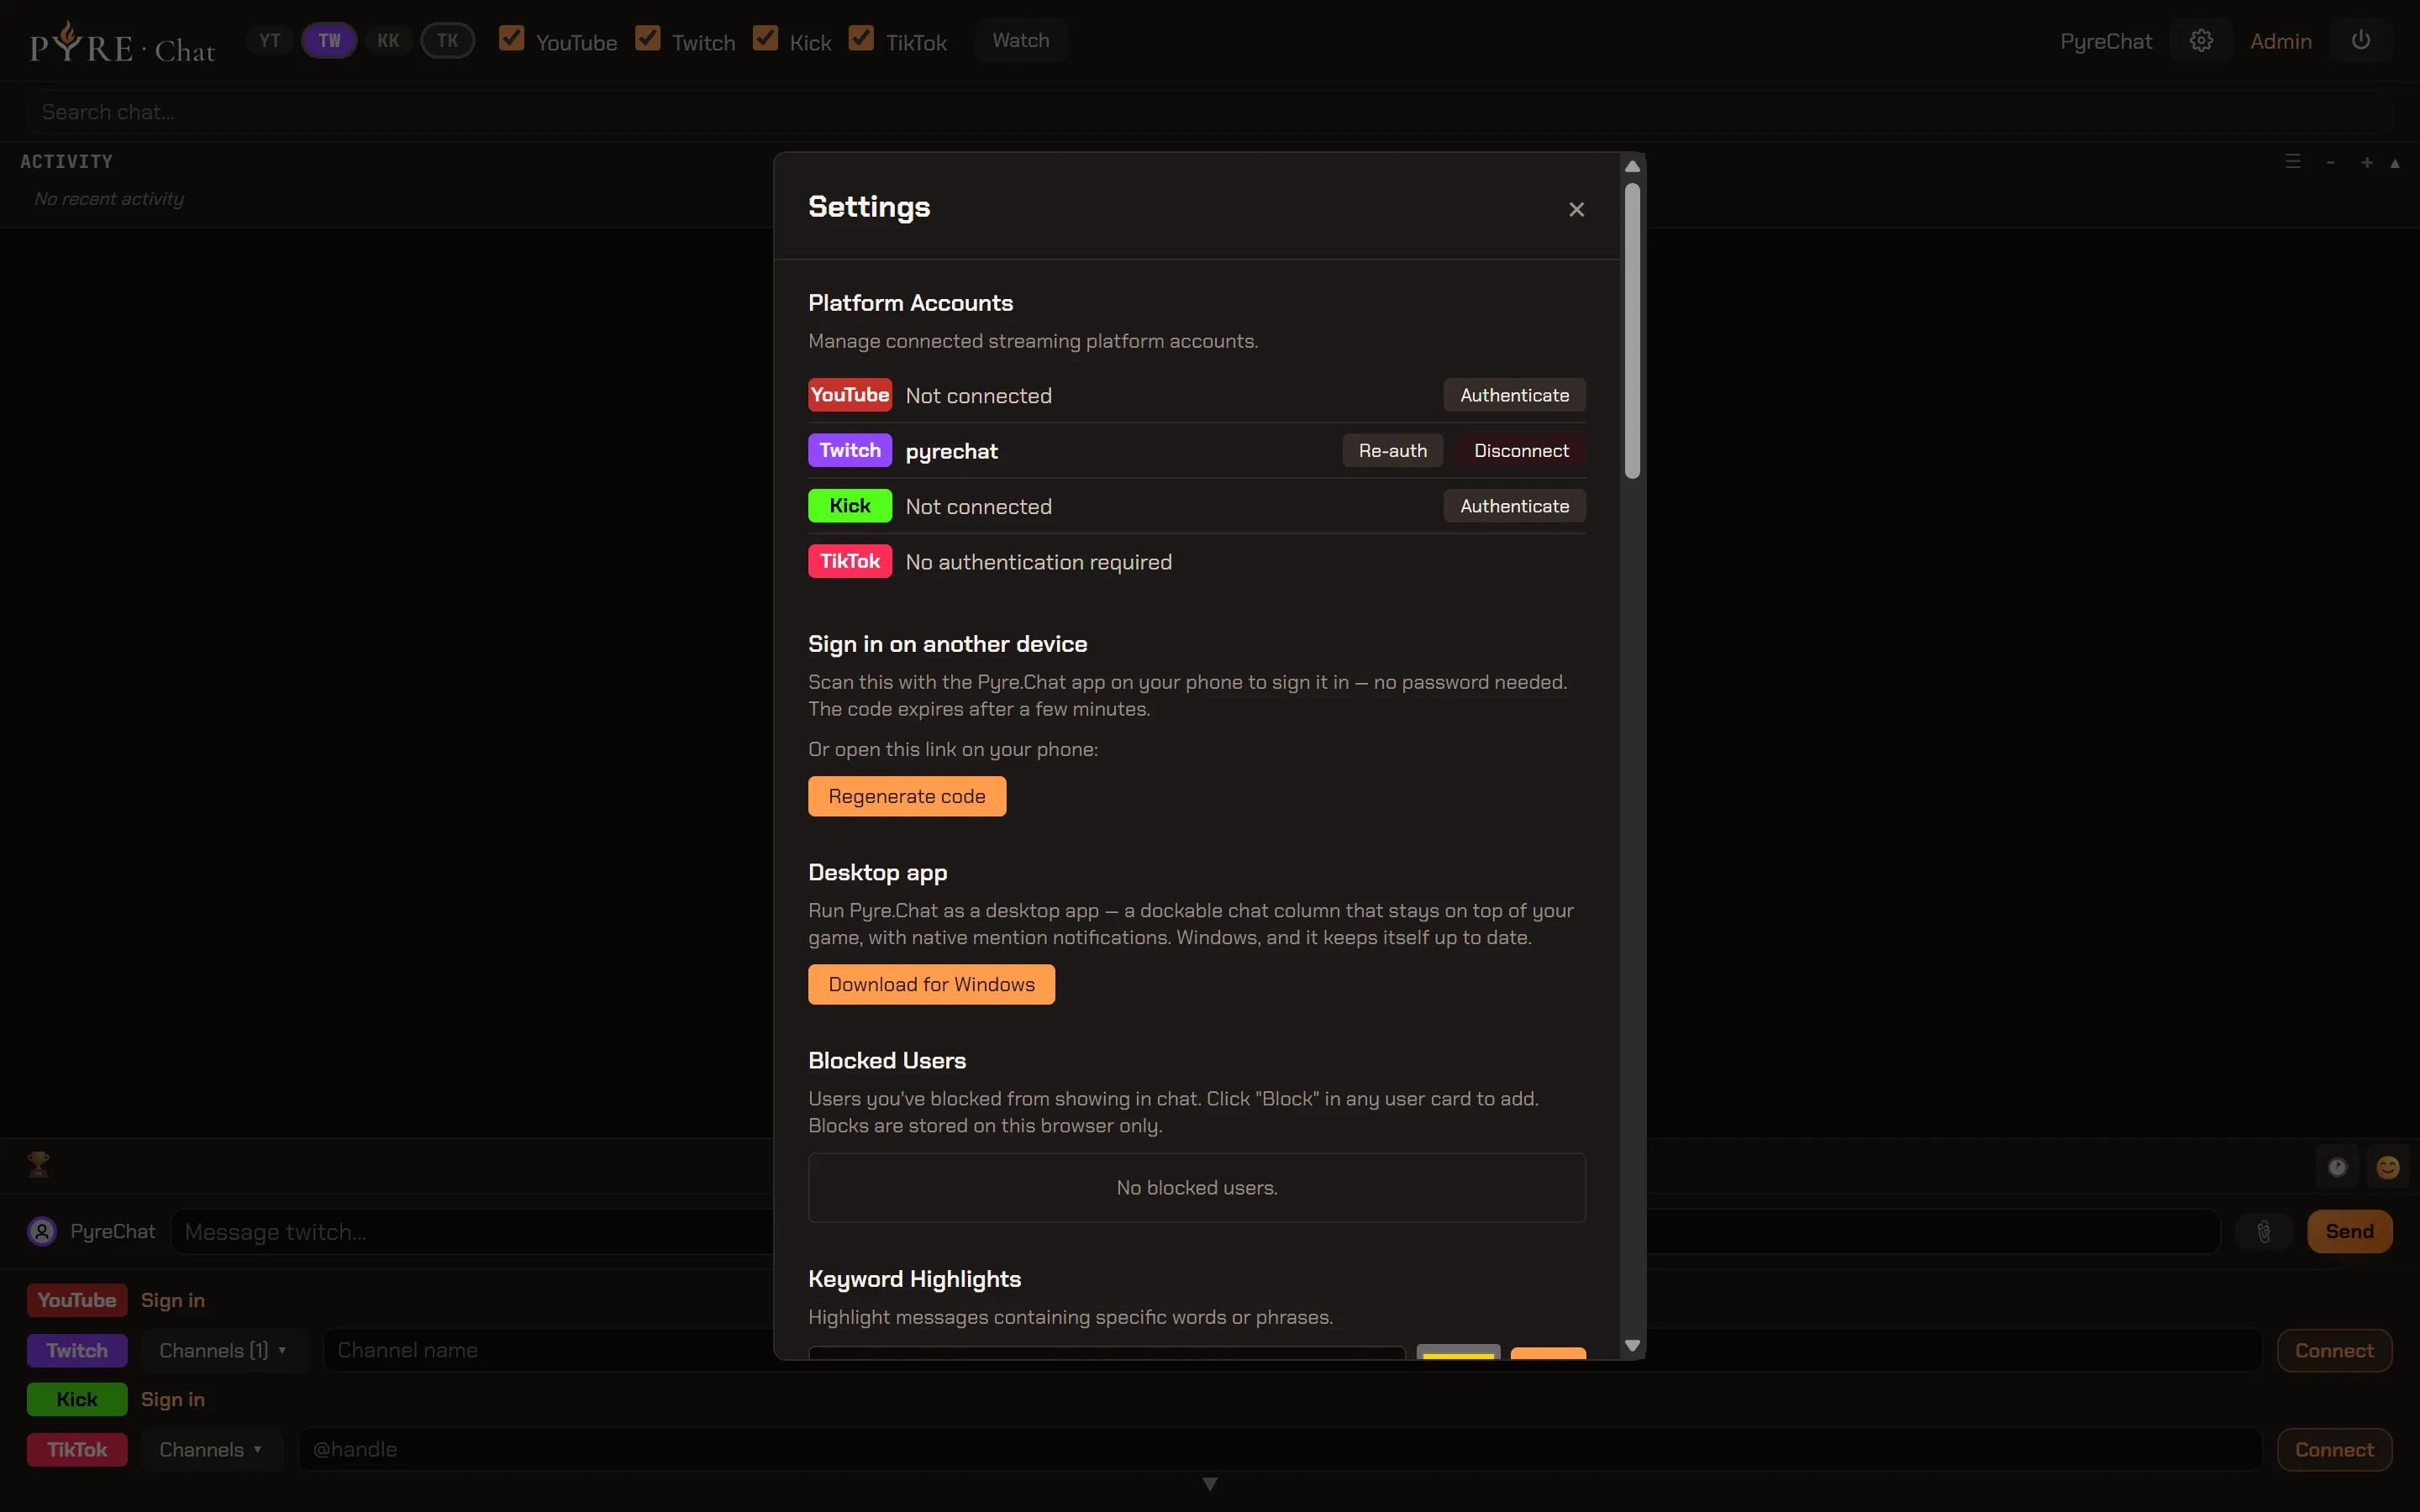Click the Settings dialog title

pos(868,207)
